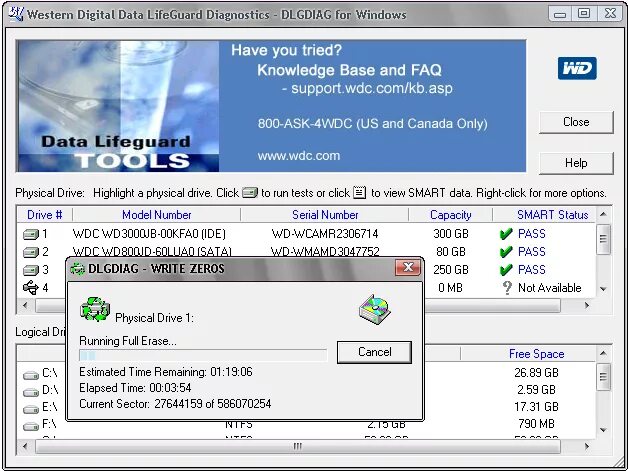The width and height of the screenshot is (628, 471).
Task: Click the WD logo
Action: [577, 68]
